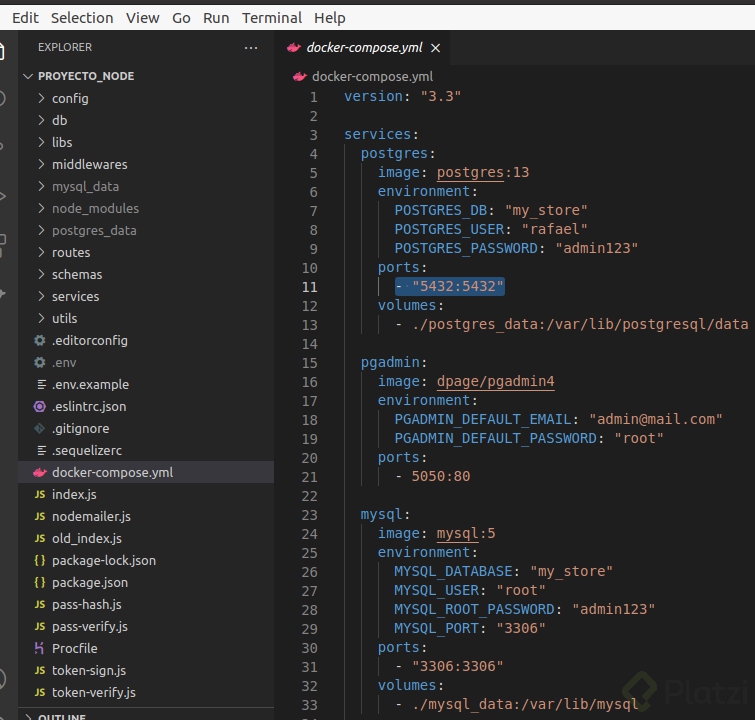The width and height of the screenshot is (755, 720).
Task: Open the Run menu
Action: pyautogui.click(x=216, y=18)
